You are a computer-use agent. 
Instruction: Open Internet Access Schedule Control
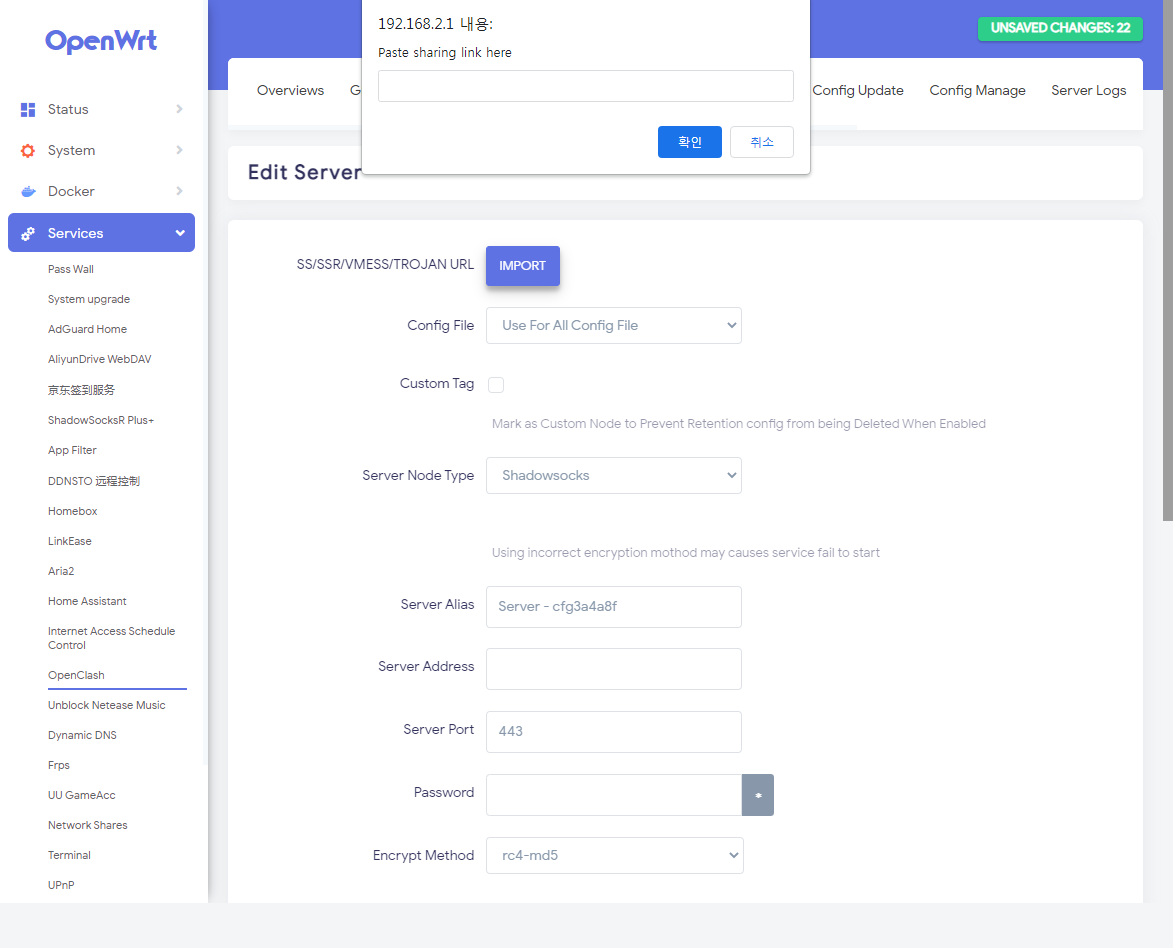111,638
